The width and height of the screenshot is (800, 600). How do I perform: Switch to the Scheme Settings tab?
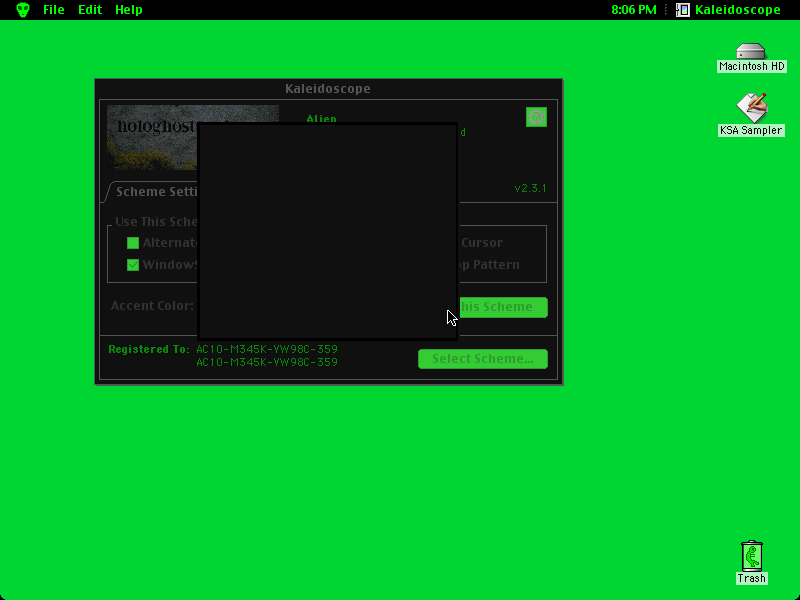point(153,192)
